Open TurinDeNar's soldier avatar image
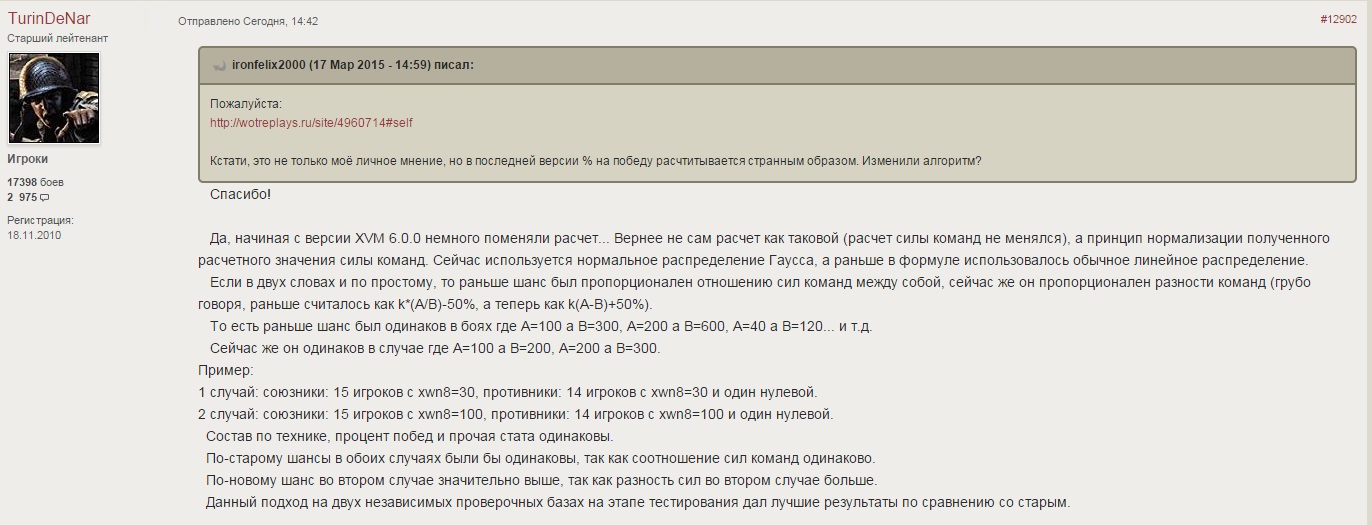This screenshot has width=1372, height=525. 54,98
